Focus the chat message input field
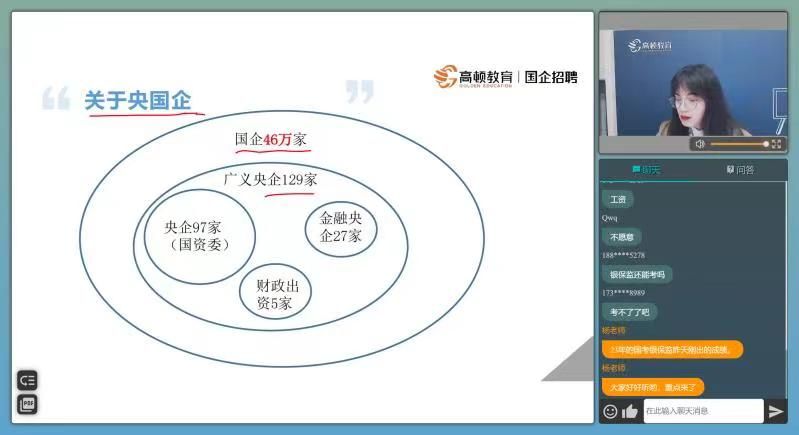Screen dimensions: 799x435 click(x=702, y=411)
